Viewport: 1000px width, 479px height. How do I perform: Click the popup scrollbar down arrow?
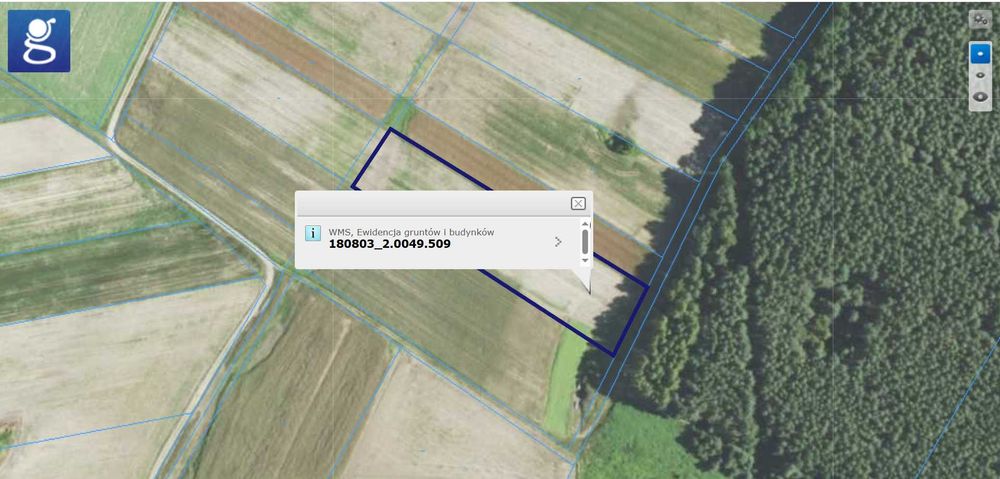pyautogui.click(x=585, y=261)
